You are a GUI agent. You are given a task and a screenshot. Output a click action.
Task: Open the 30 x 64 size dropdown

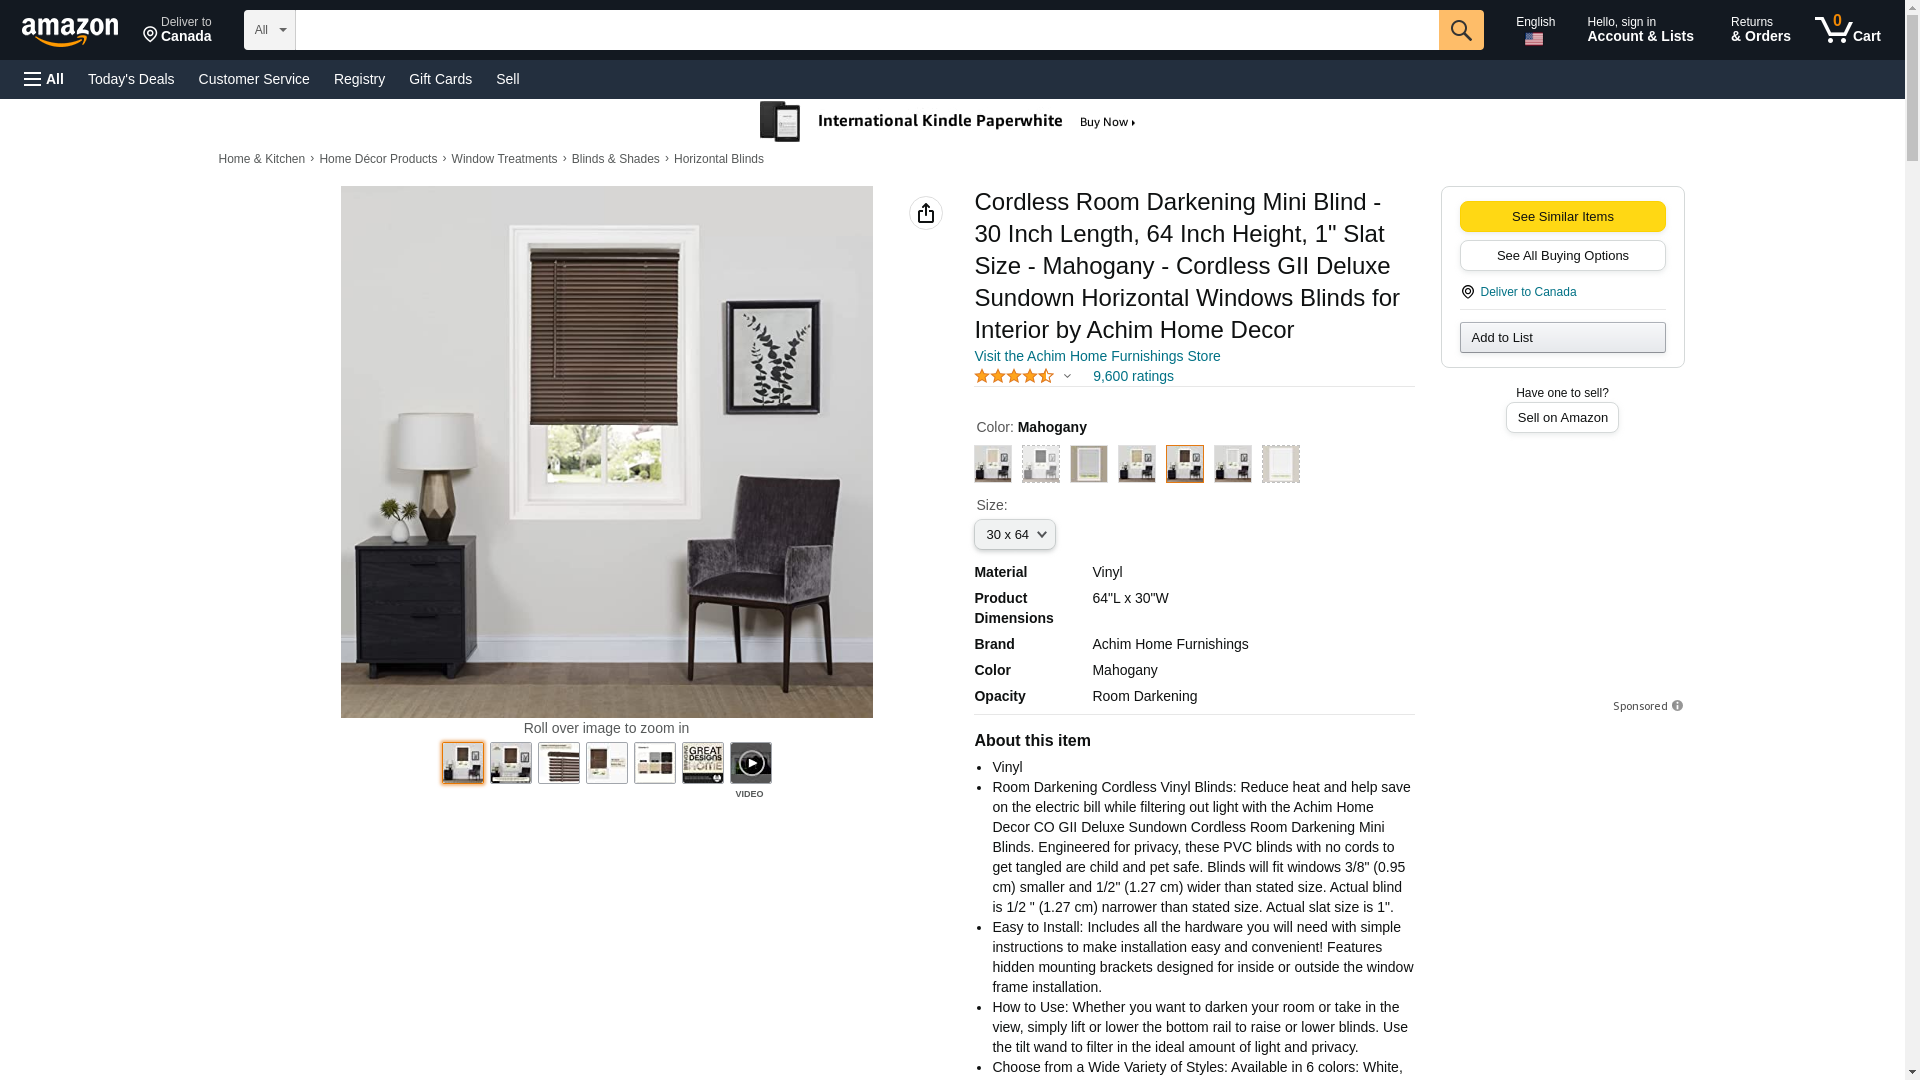pos(1015,535)
